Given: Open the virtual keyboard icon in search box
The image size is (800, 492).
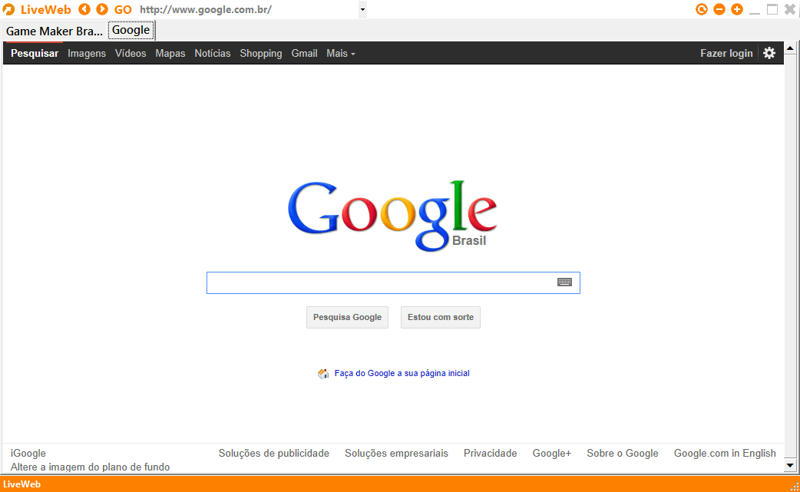Looking at the screenshot, I should 564,282.
